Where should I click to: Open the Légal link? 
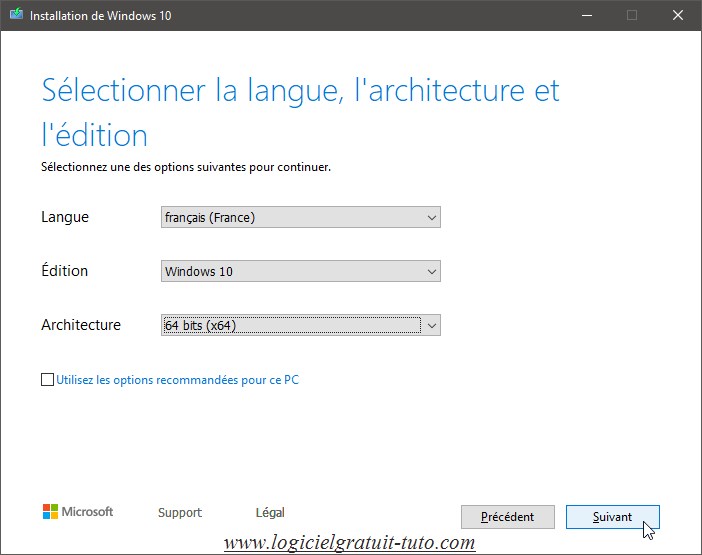click(x=270, y=512)
